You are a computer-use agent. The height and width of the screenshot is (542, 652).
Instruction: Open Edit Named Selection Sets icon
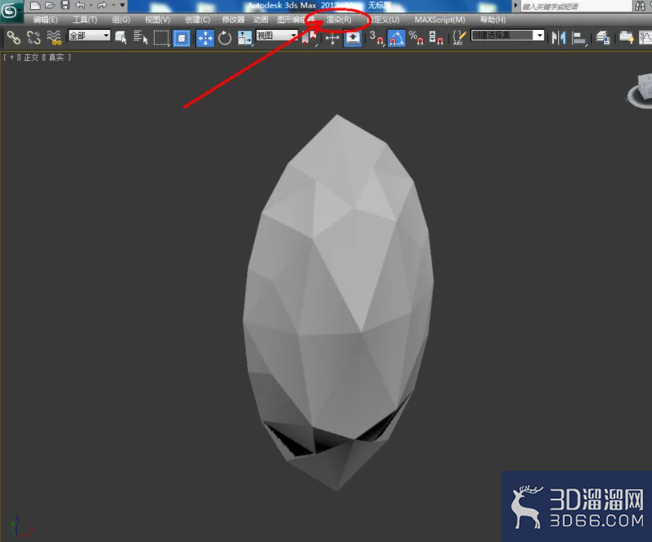pos(459,38)
